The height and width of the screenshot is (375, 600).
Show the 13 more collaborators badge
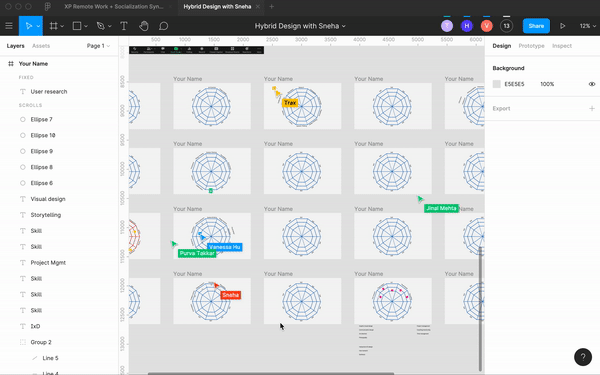click(x=506, y=26)
